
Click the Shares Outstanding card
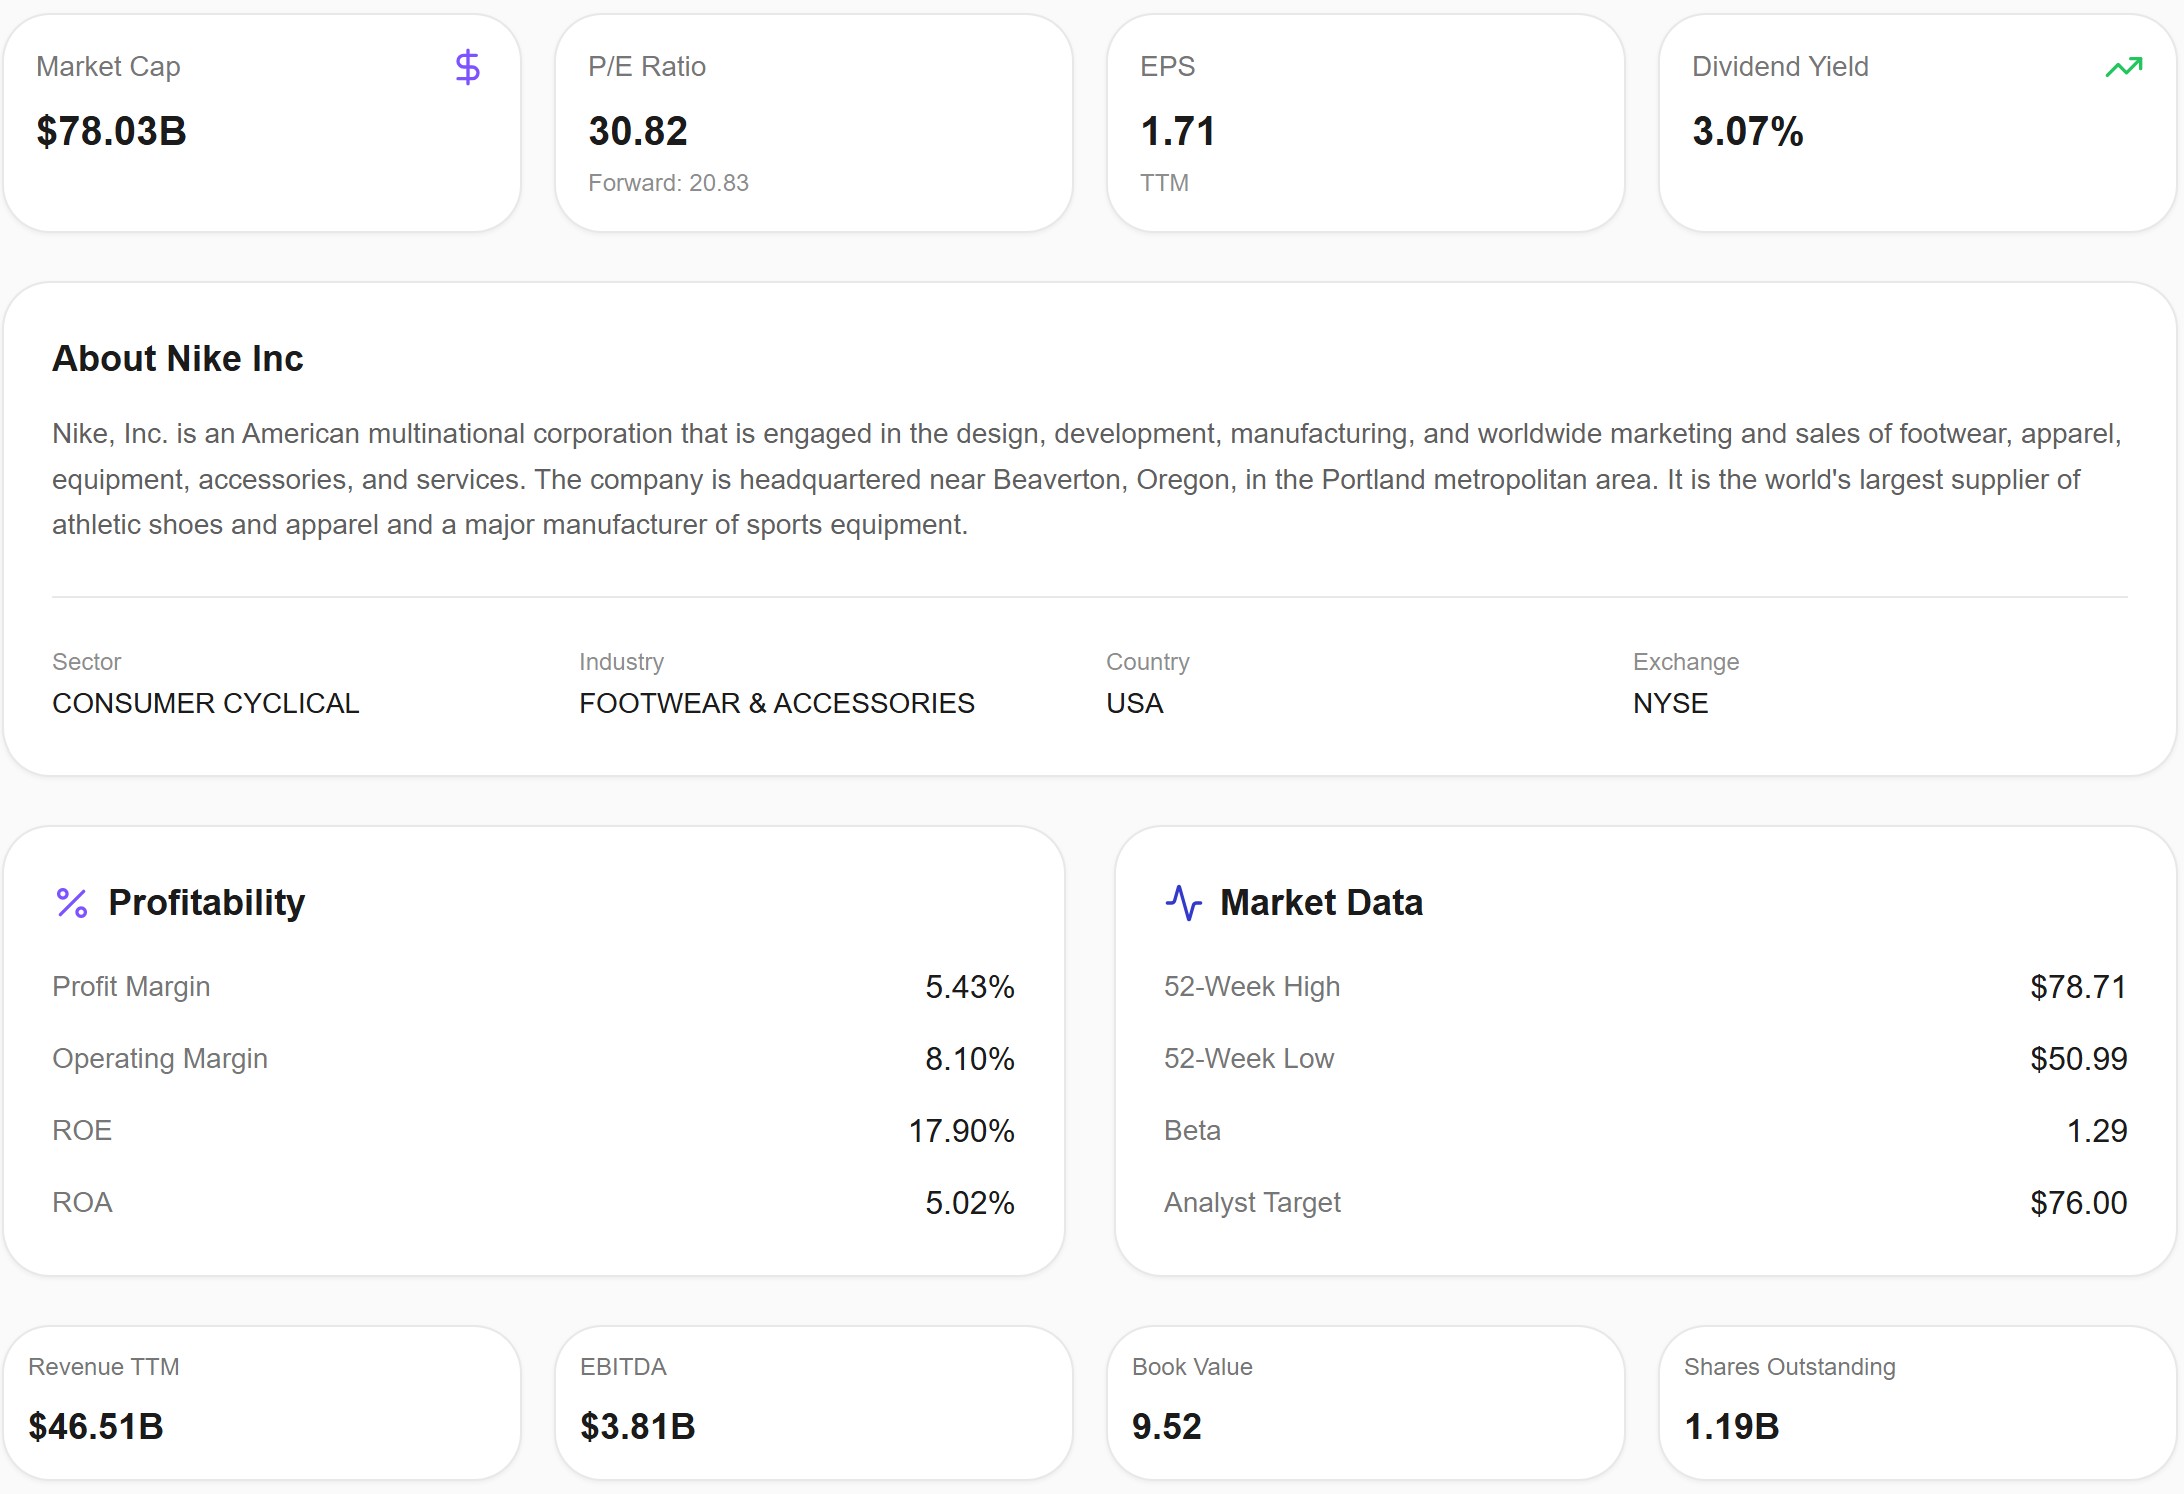1918,1400
